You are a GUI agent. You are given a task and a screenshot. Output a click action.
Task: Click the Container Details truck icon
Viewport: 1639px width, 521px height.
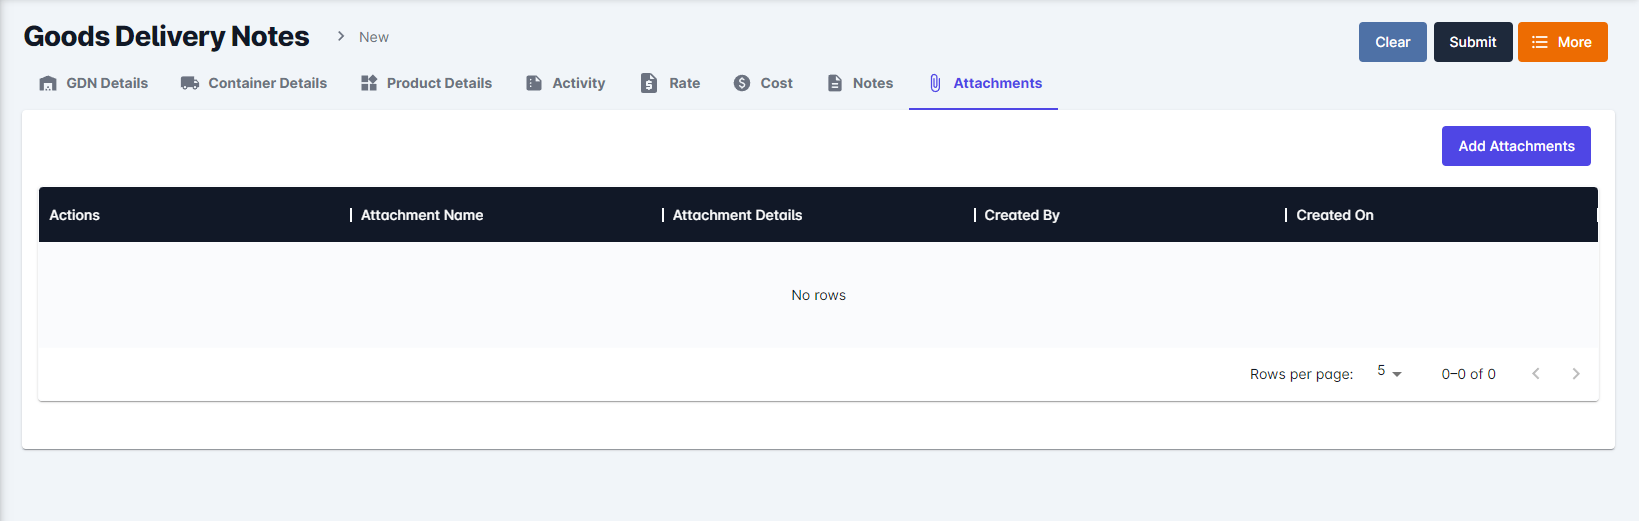(x=190, y=83)
